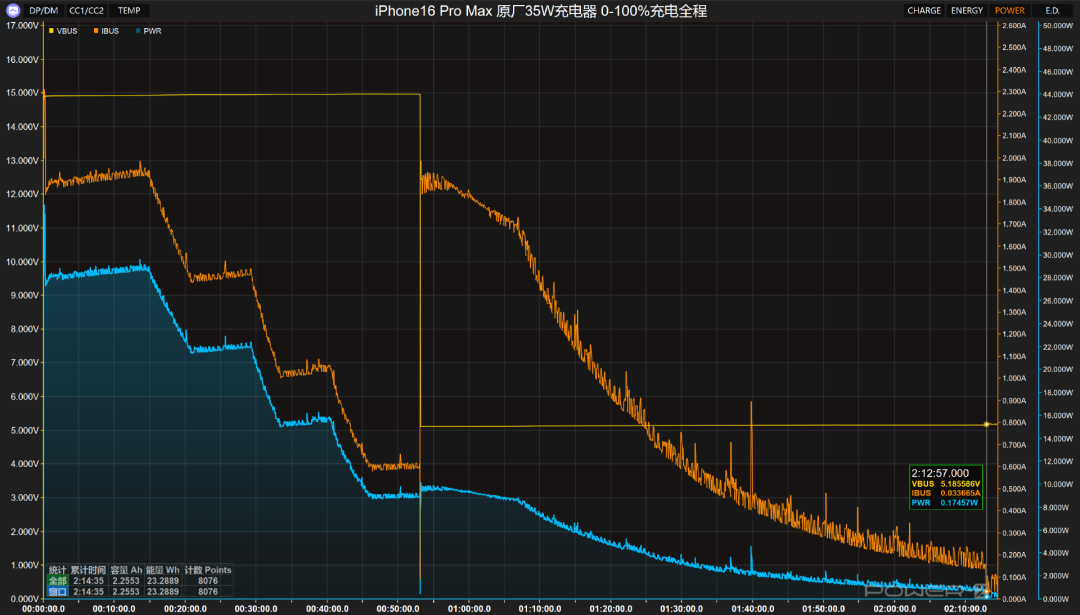
Task: Click the 01:40:00.0 time axis label
Action: (753, 609)
